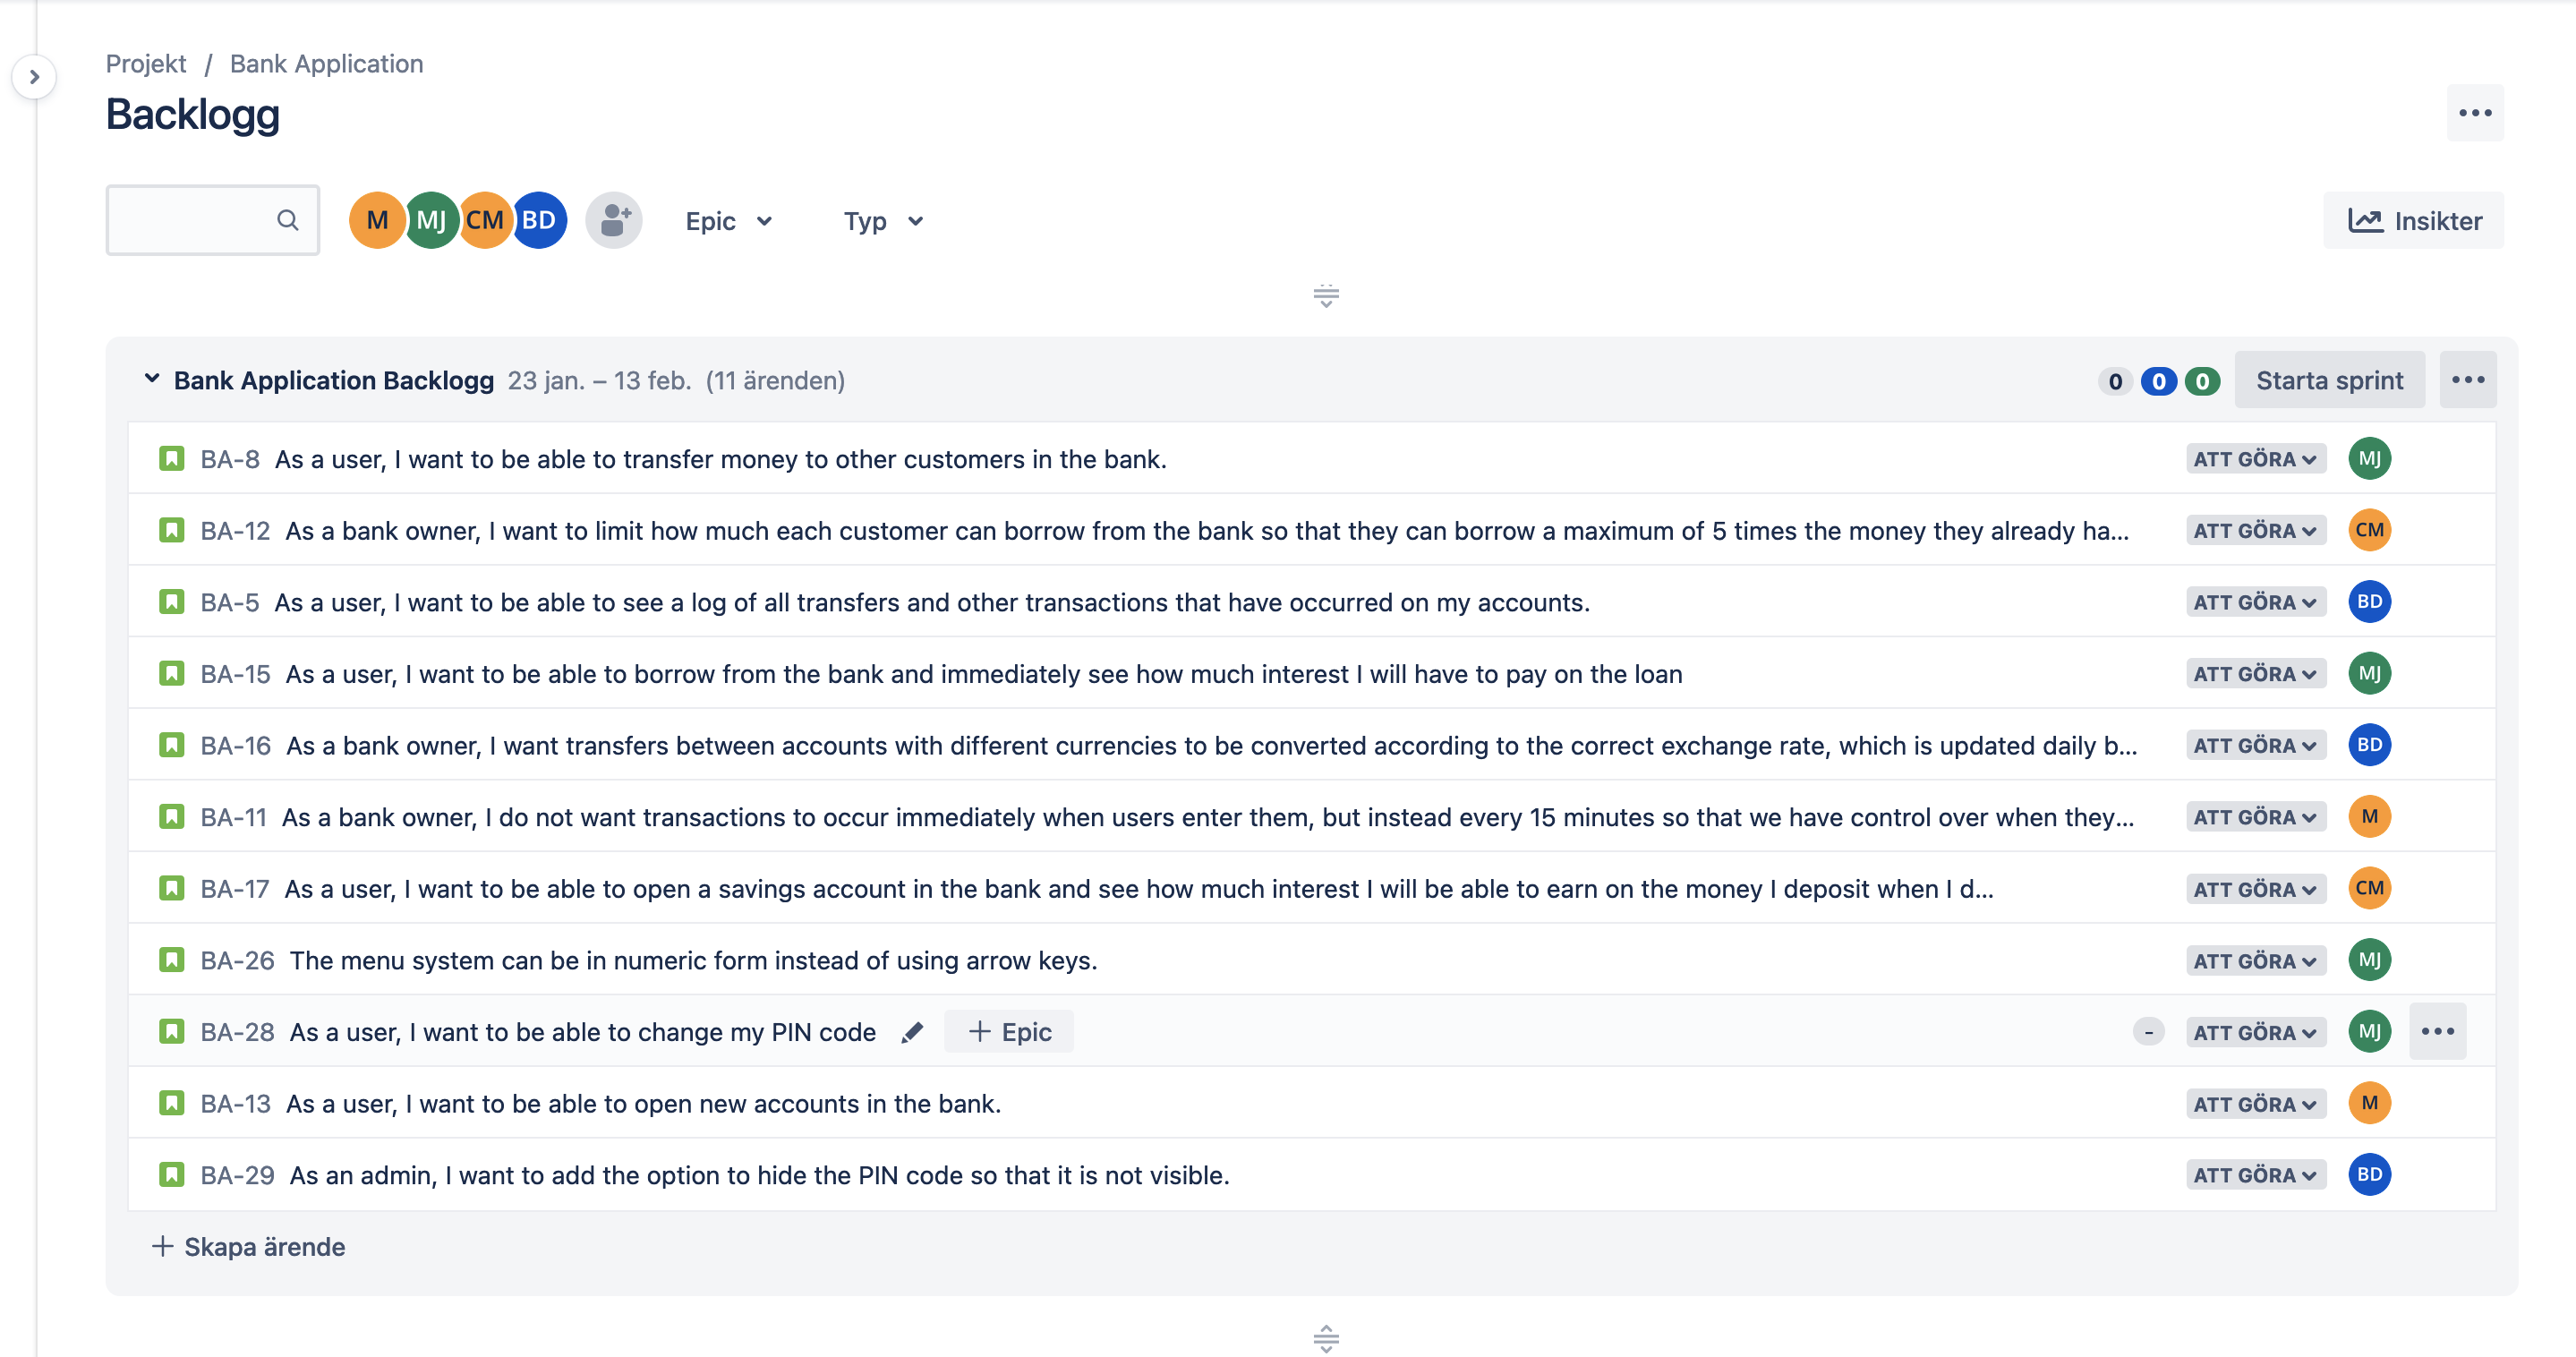Open the page options menu top right

(x=2475, y=113)
